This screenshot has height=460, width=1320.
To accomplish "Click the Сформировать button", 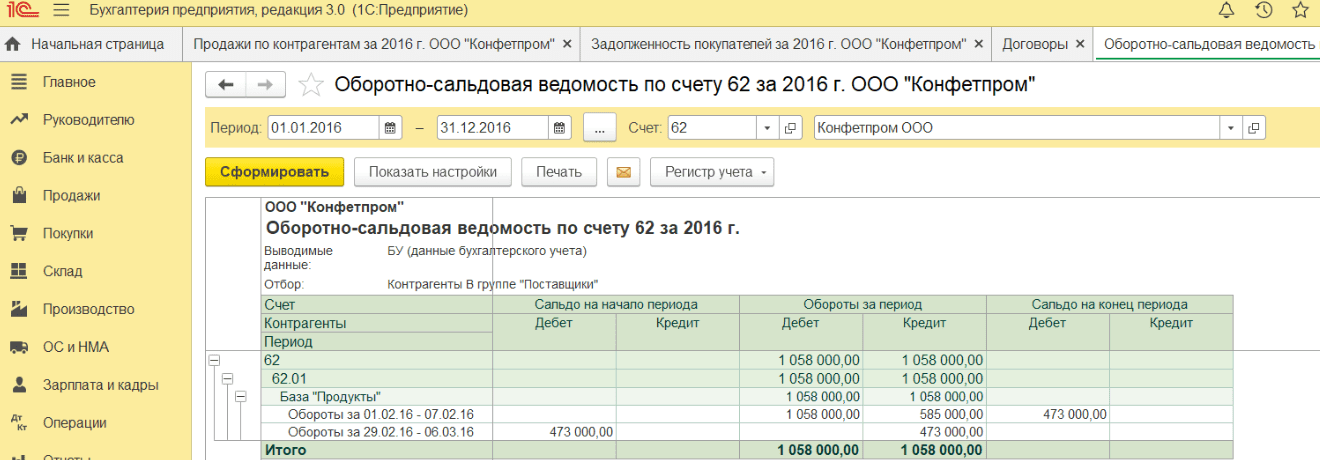I will (274, 172).
